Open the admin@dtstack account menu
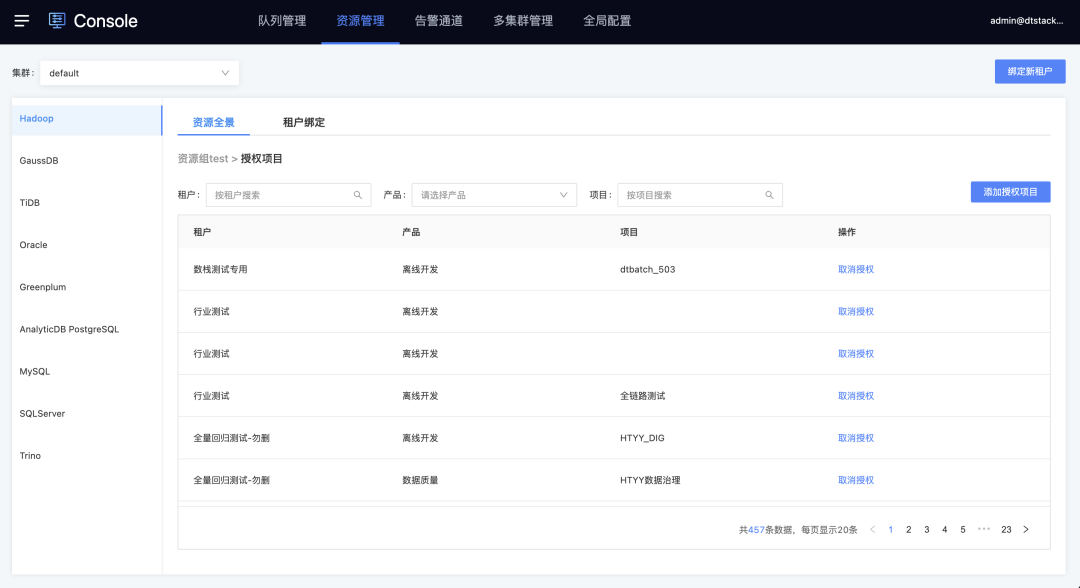1080x588 pixels. [1026, 21]
